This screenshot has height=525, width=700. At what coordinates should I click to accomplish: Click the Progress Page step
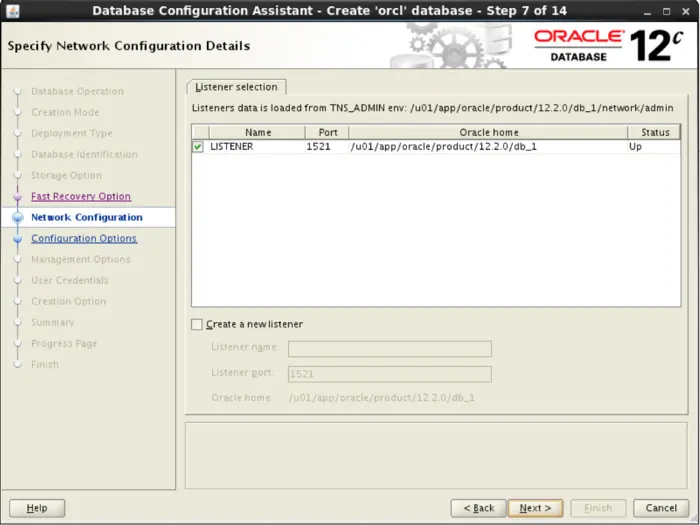pos(64,343)
